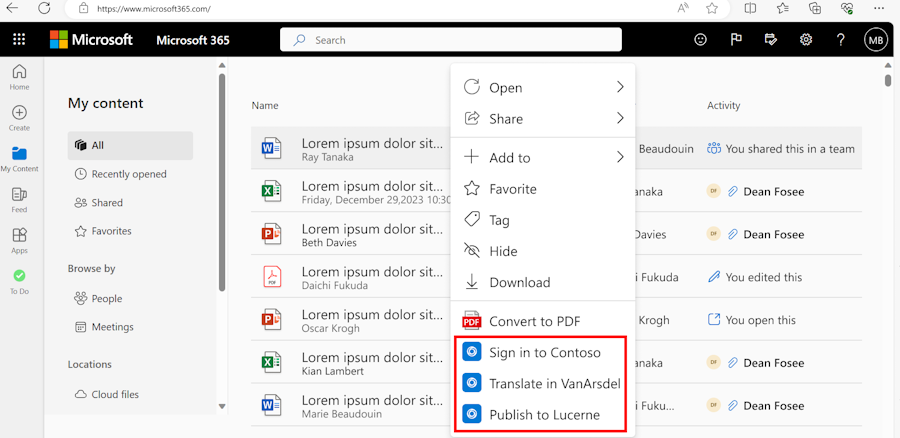Open the Settings gear icon

[806, 40]
